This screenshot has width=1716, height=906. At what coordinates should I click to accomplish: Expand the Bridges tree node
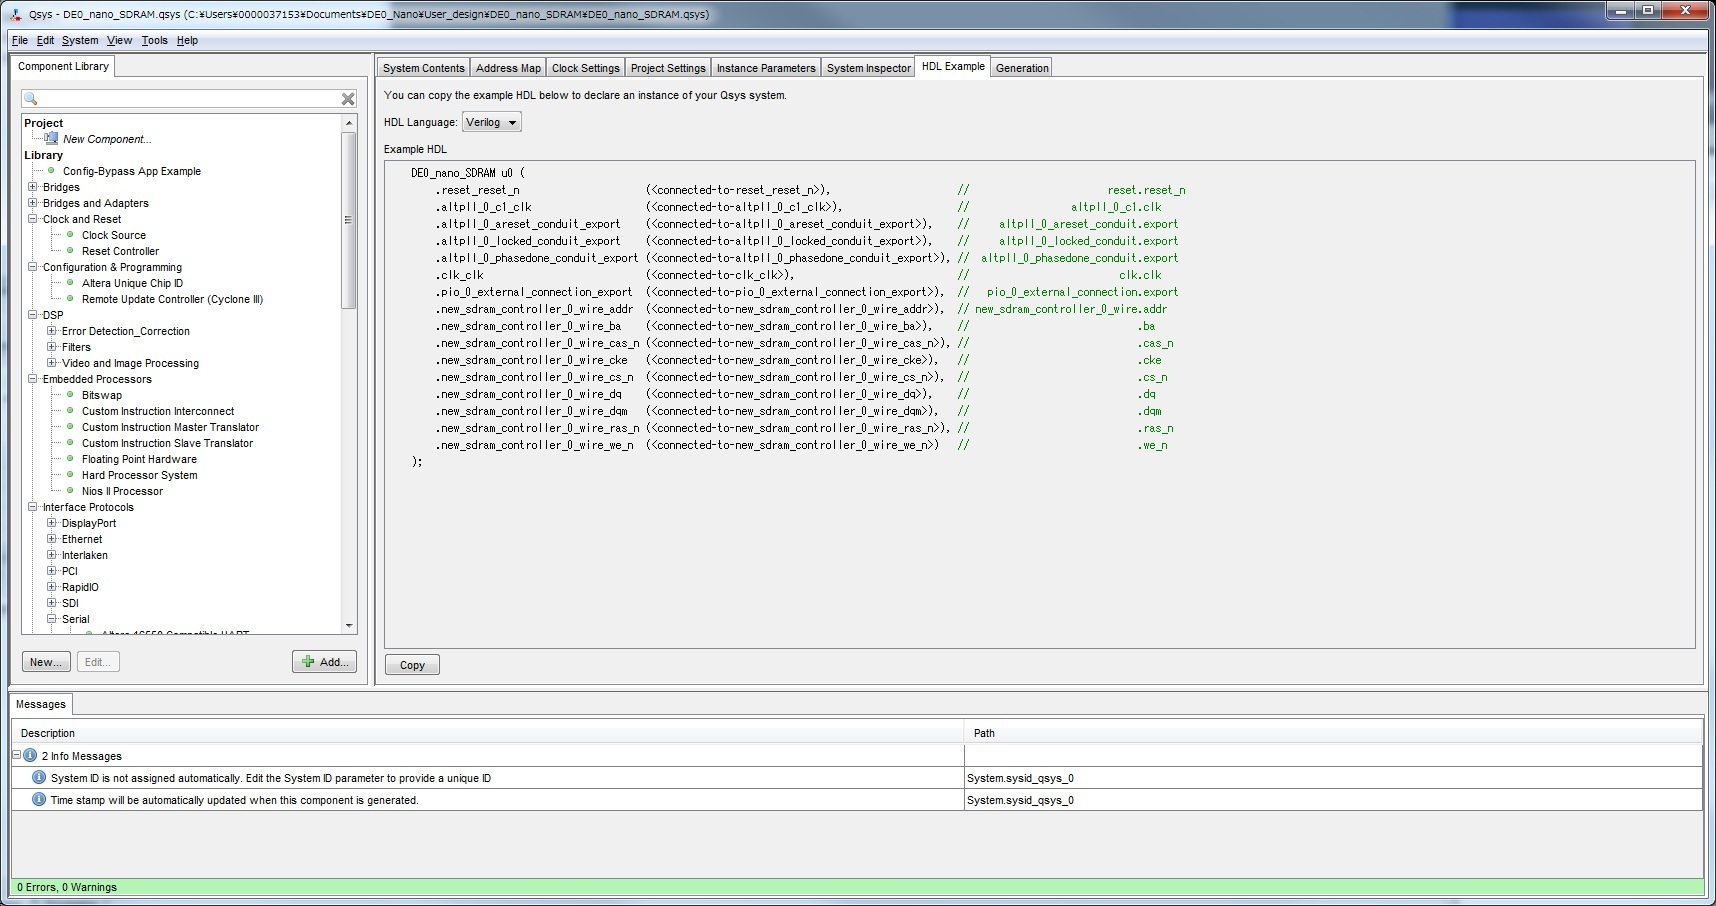(x=33, y=187)
